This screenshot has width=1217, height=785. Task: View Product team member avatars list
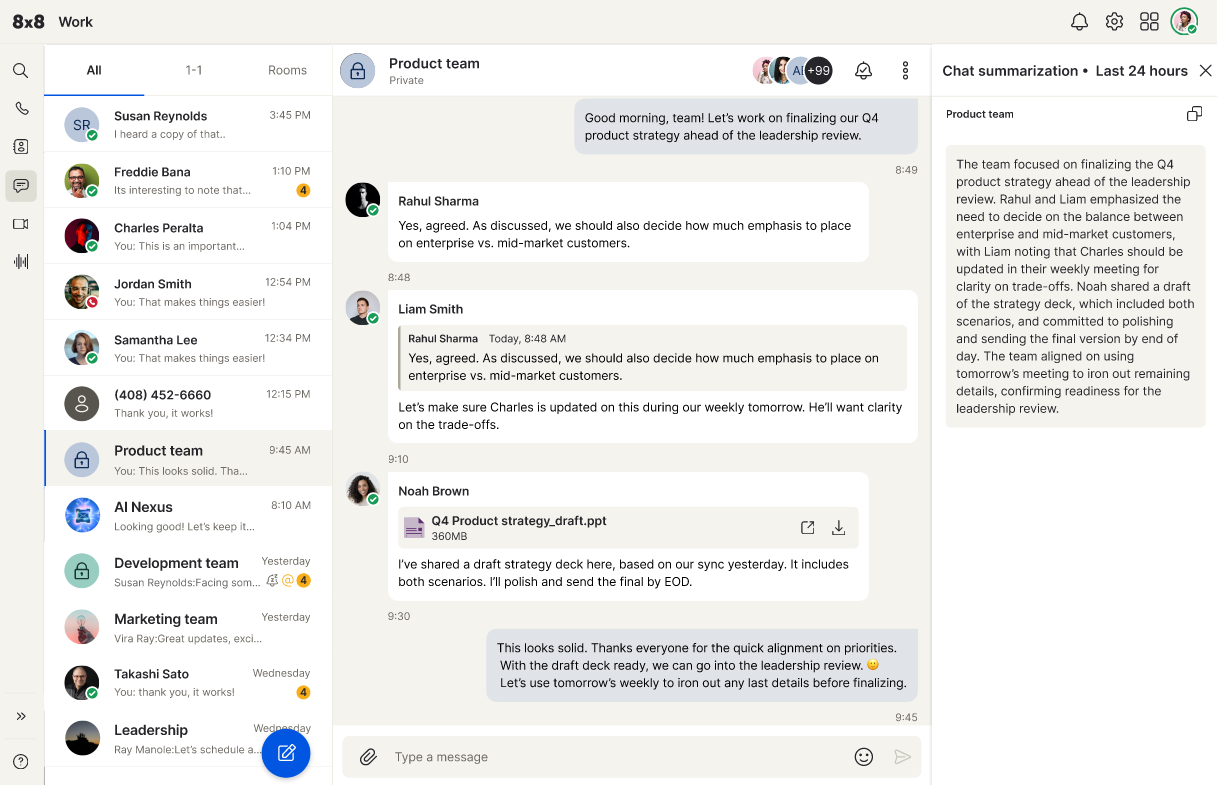(x=792, y=70)
